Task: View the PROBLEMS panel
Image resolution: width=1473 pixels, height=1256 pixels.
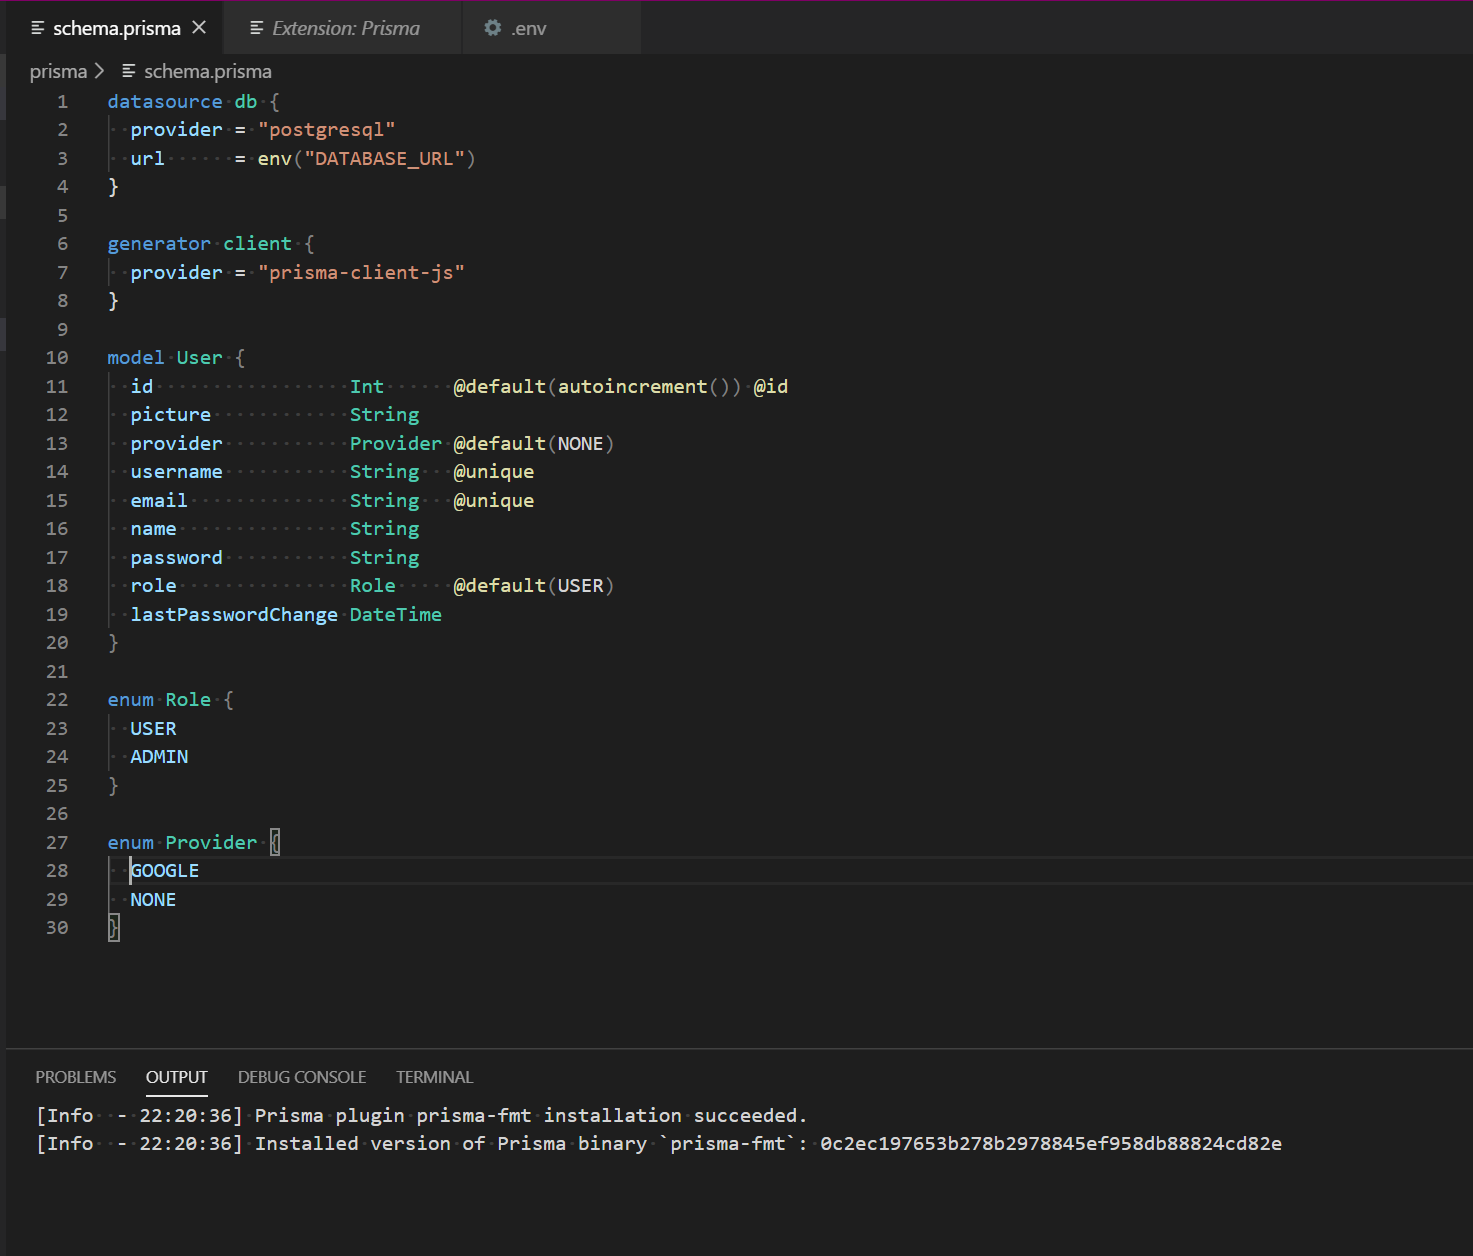Action: [x=75, y=1077]
